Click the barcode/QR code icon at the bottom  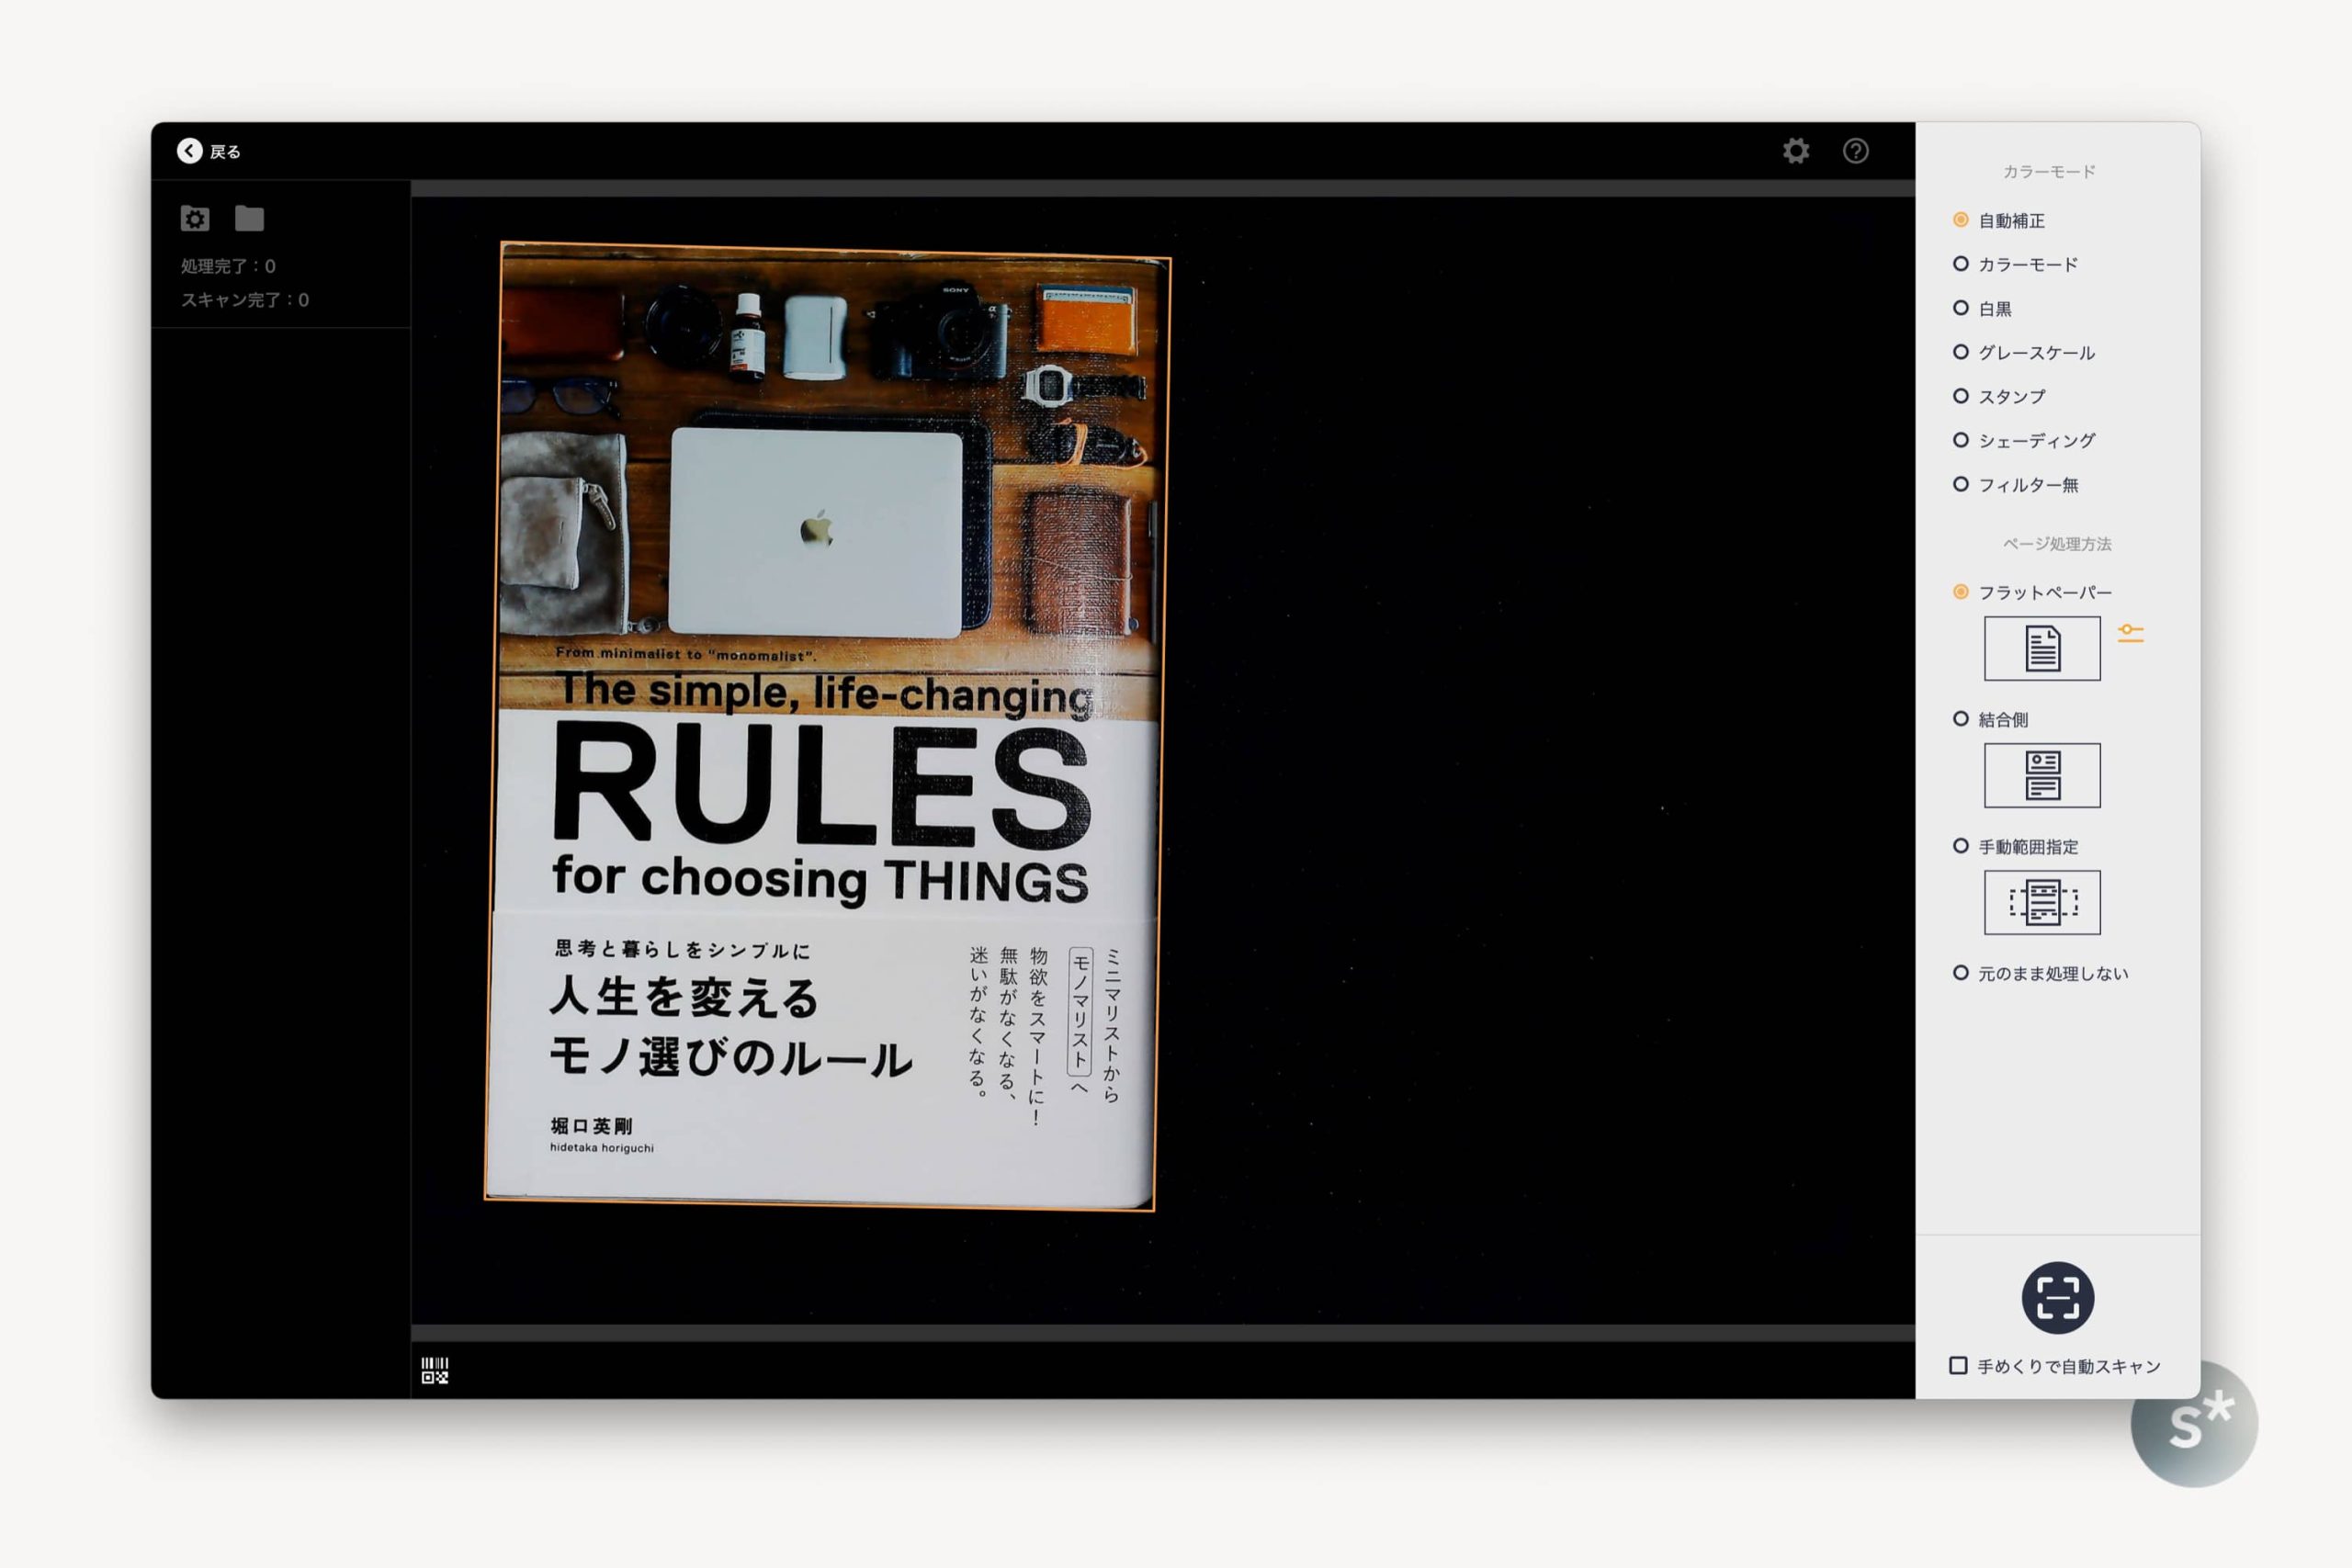pyautogui.click(x=435, y=1370)
